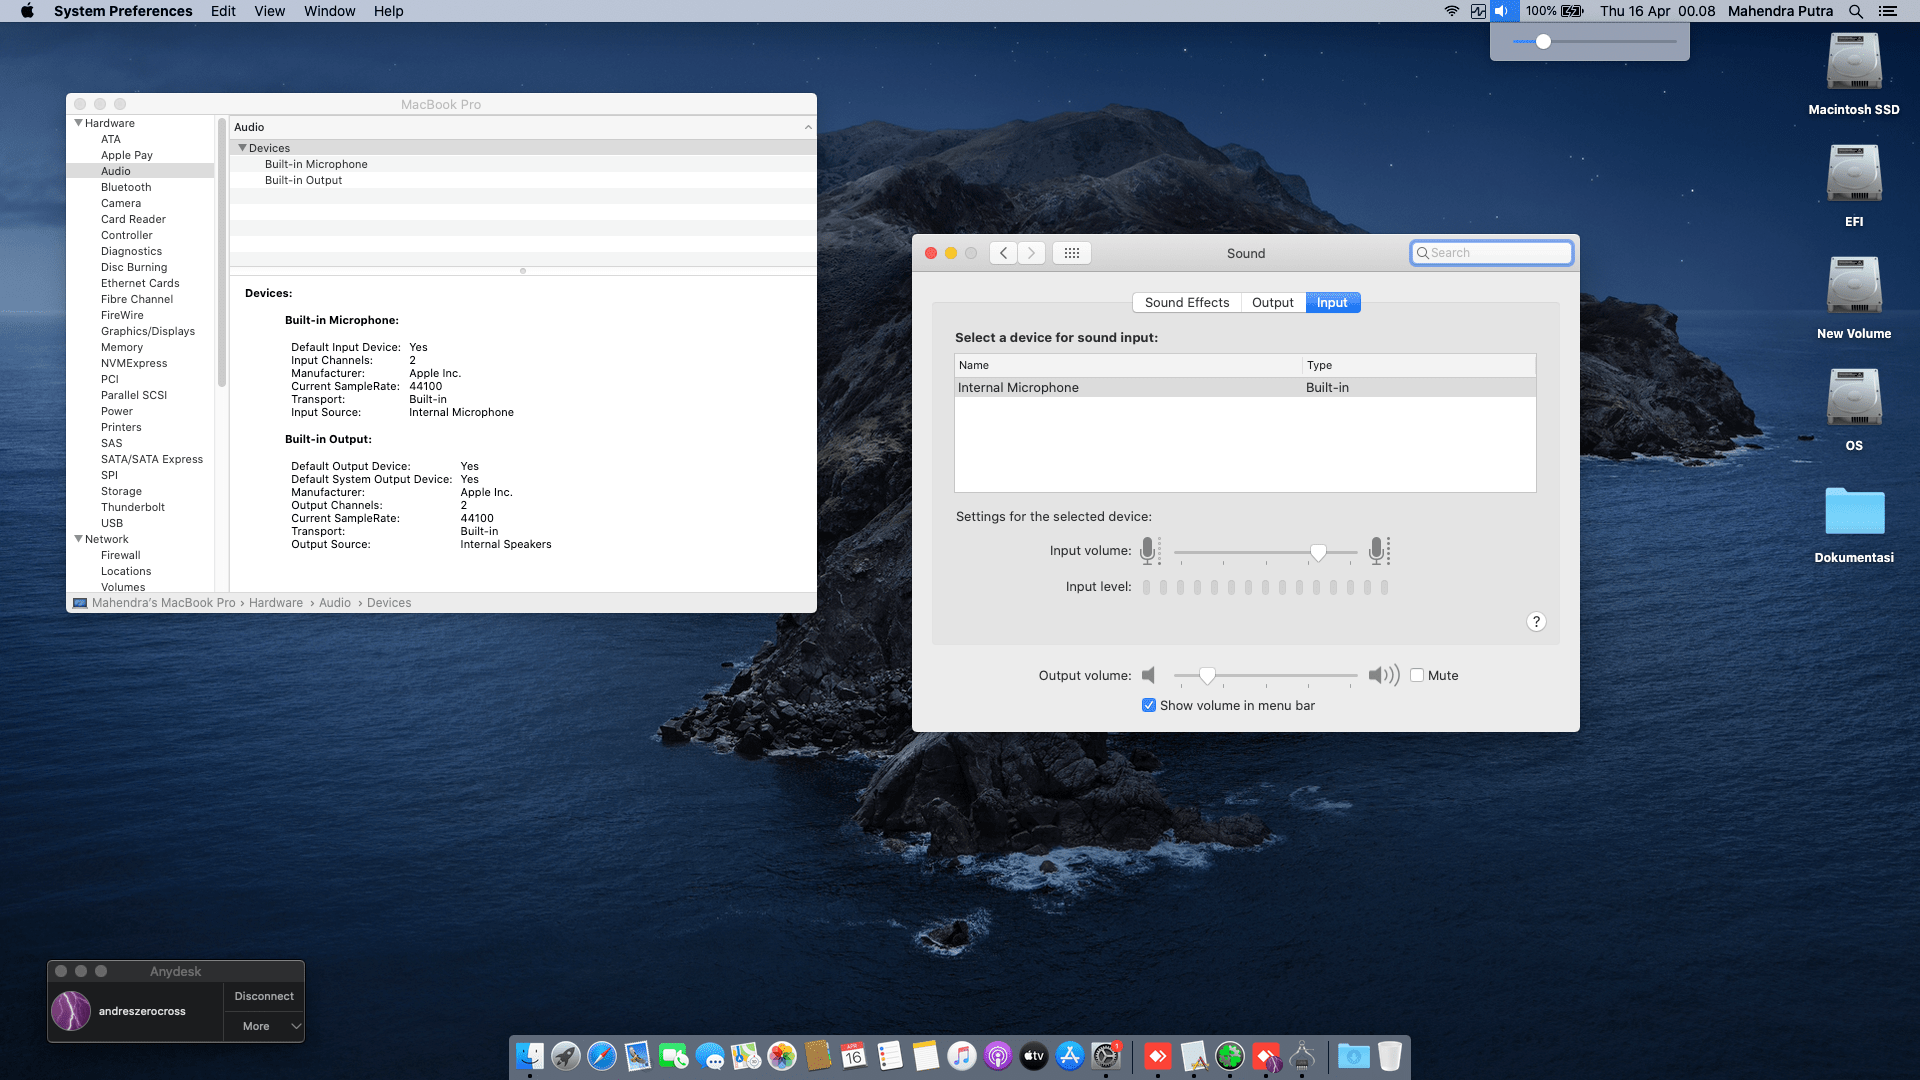Image resolution: width=1920 pixels, height=1080 pixels.
Task: Toggle the Mute checkbox
Action: pyautogui.click(x=1417, y=675)
